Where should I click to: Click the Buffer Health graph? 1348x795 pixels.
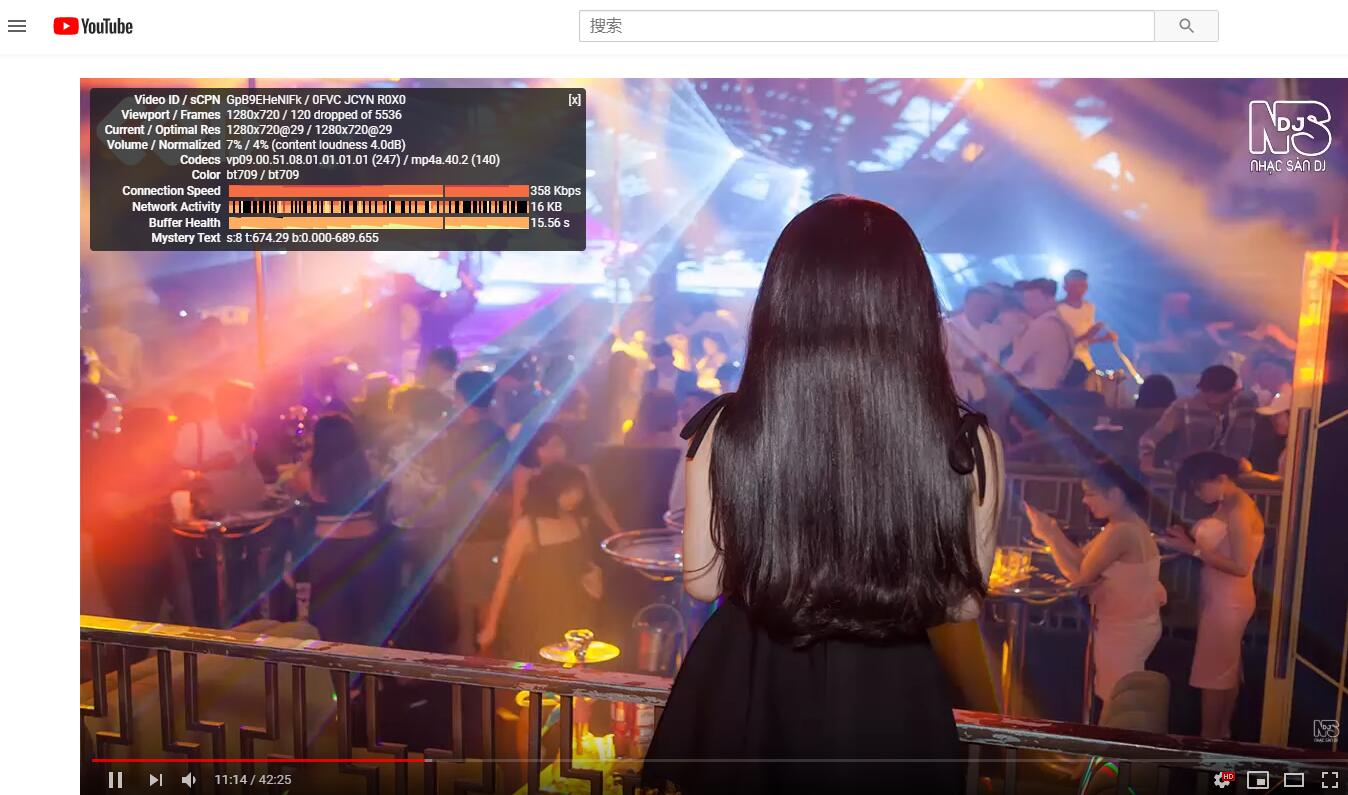tap(378, 223)
